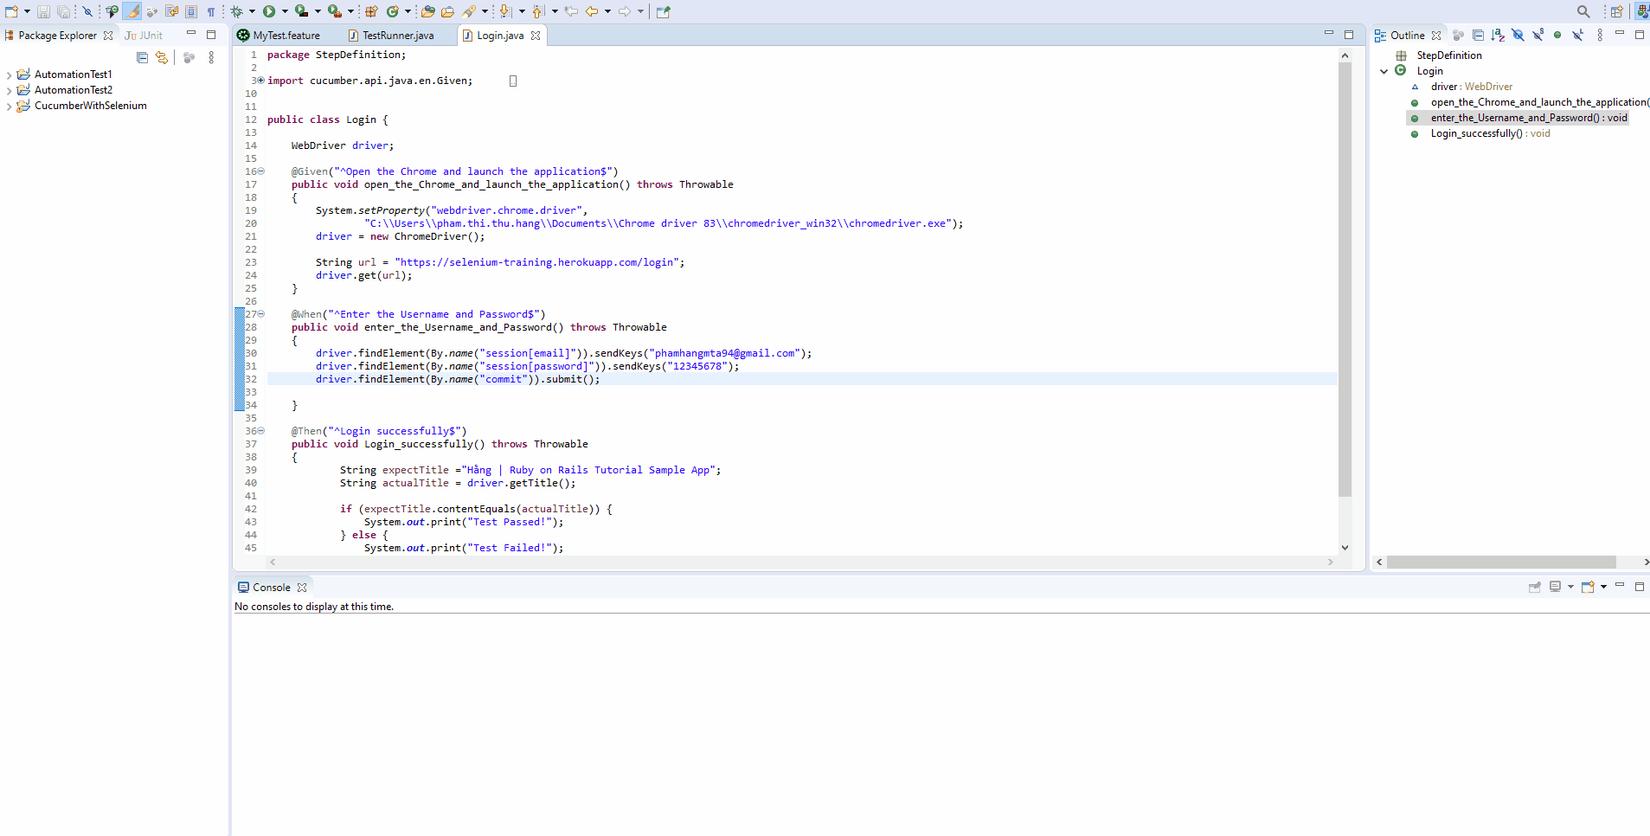Click the Java perspective button
This screenshot has height=836, width=1650.
tap(1643, 11)
